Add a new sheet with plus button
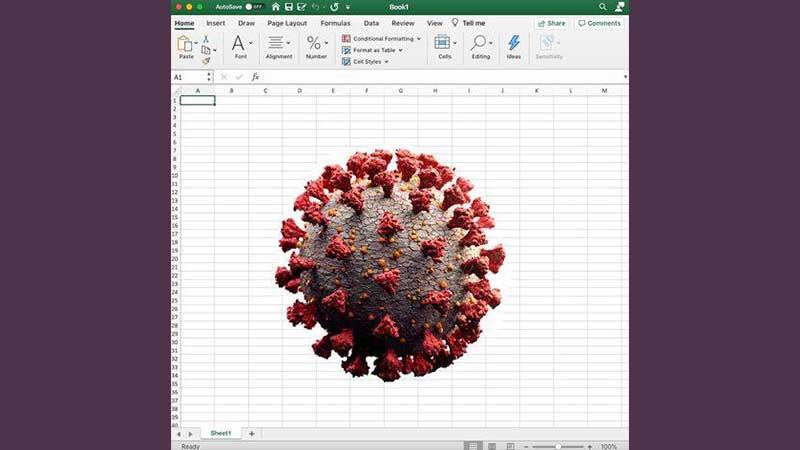The image size is (800, 450). coord(252,434)
